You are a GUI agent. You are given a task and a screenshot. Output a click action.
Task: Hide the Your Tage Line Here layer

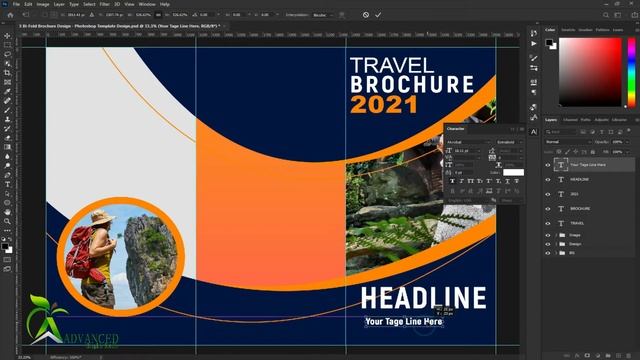click(548, 165)
